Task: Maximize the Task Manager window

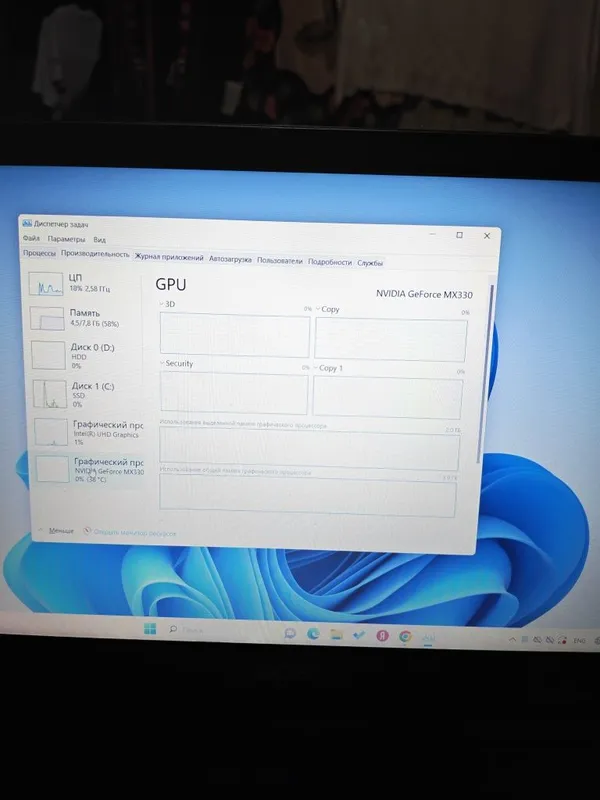Action: click(x=459, y=235)
